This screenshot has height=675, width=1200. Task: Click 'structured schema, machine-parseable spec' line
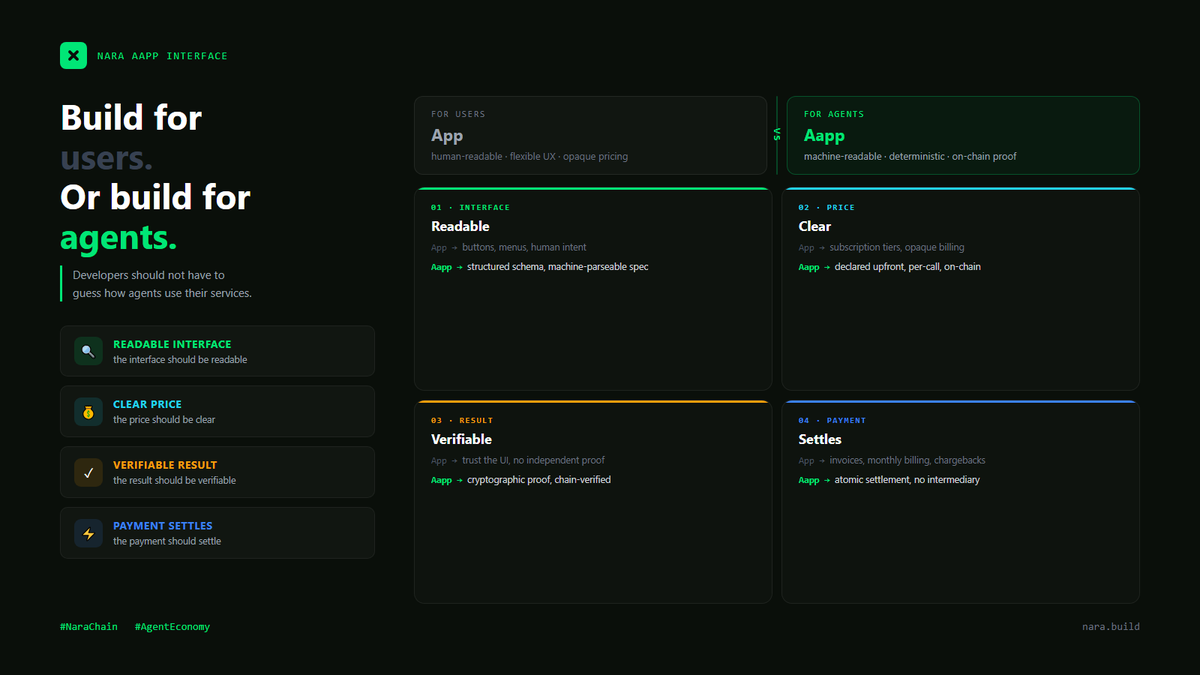(558, 267)
